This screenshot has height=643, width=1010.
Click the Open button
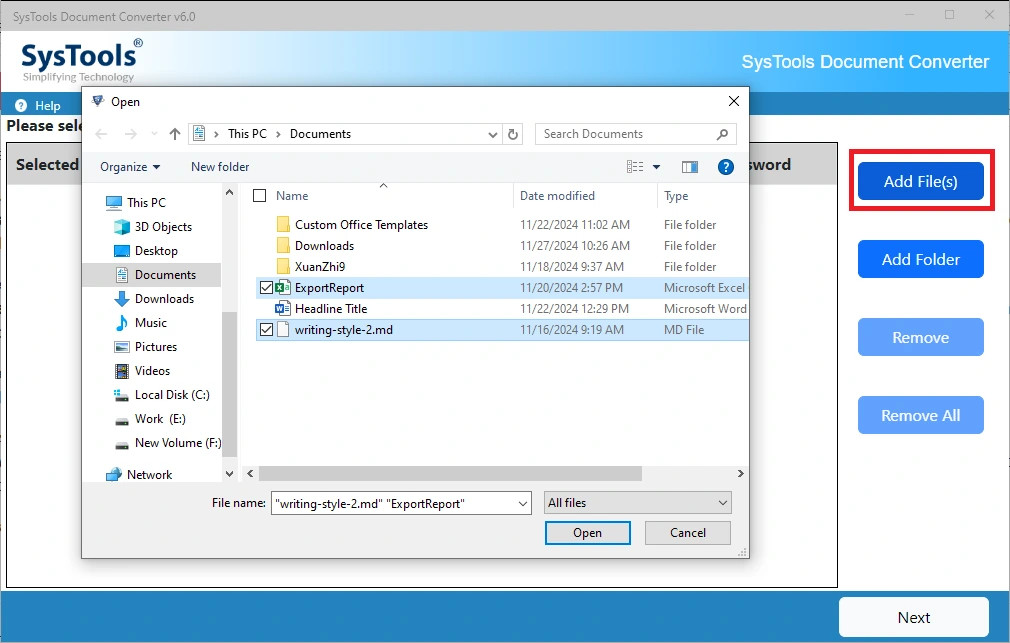[587, 533]
